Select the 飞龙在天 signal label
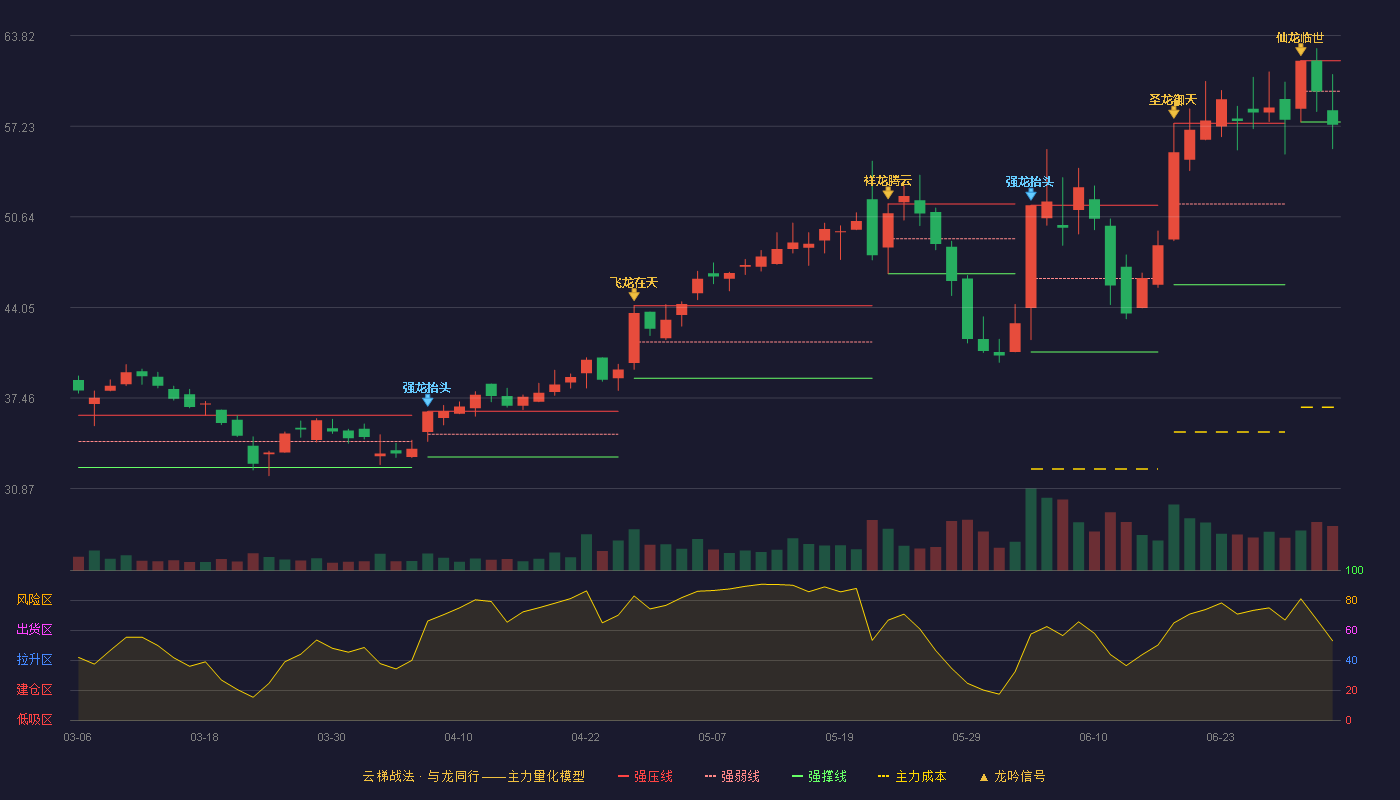The width and height of the screenshot is (1400, 800). coord(634,282)
